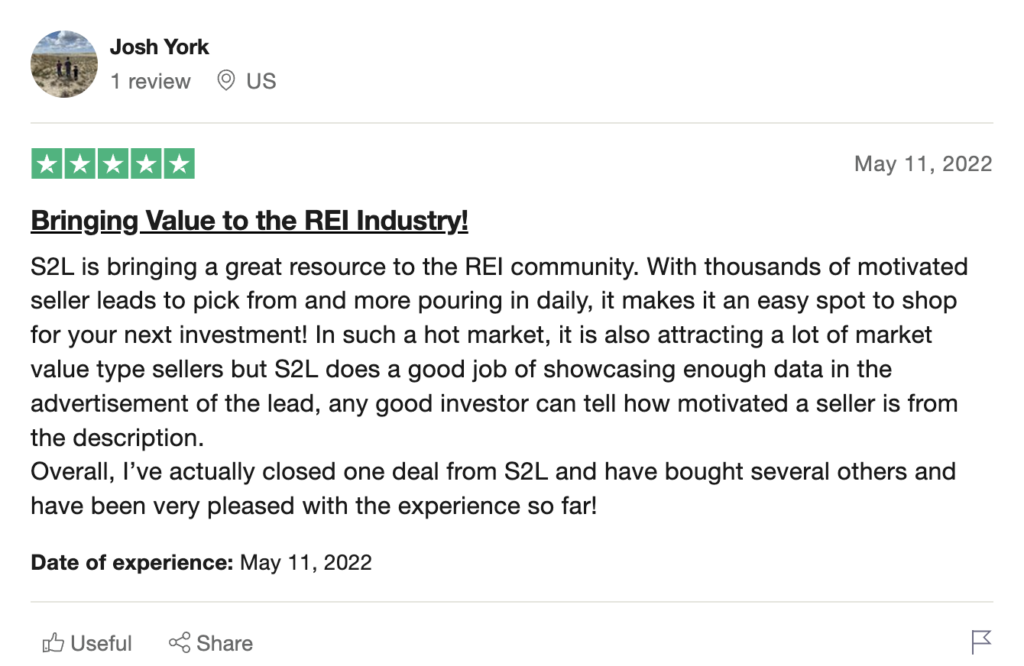Click the second green rating star

click(x=80, y=164)
